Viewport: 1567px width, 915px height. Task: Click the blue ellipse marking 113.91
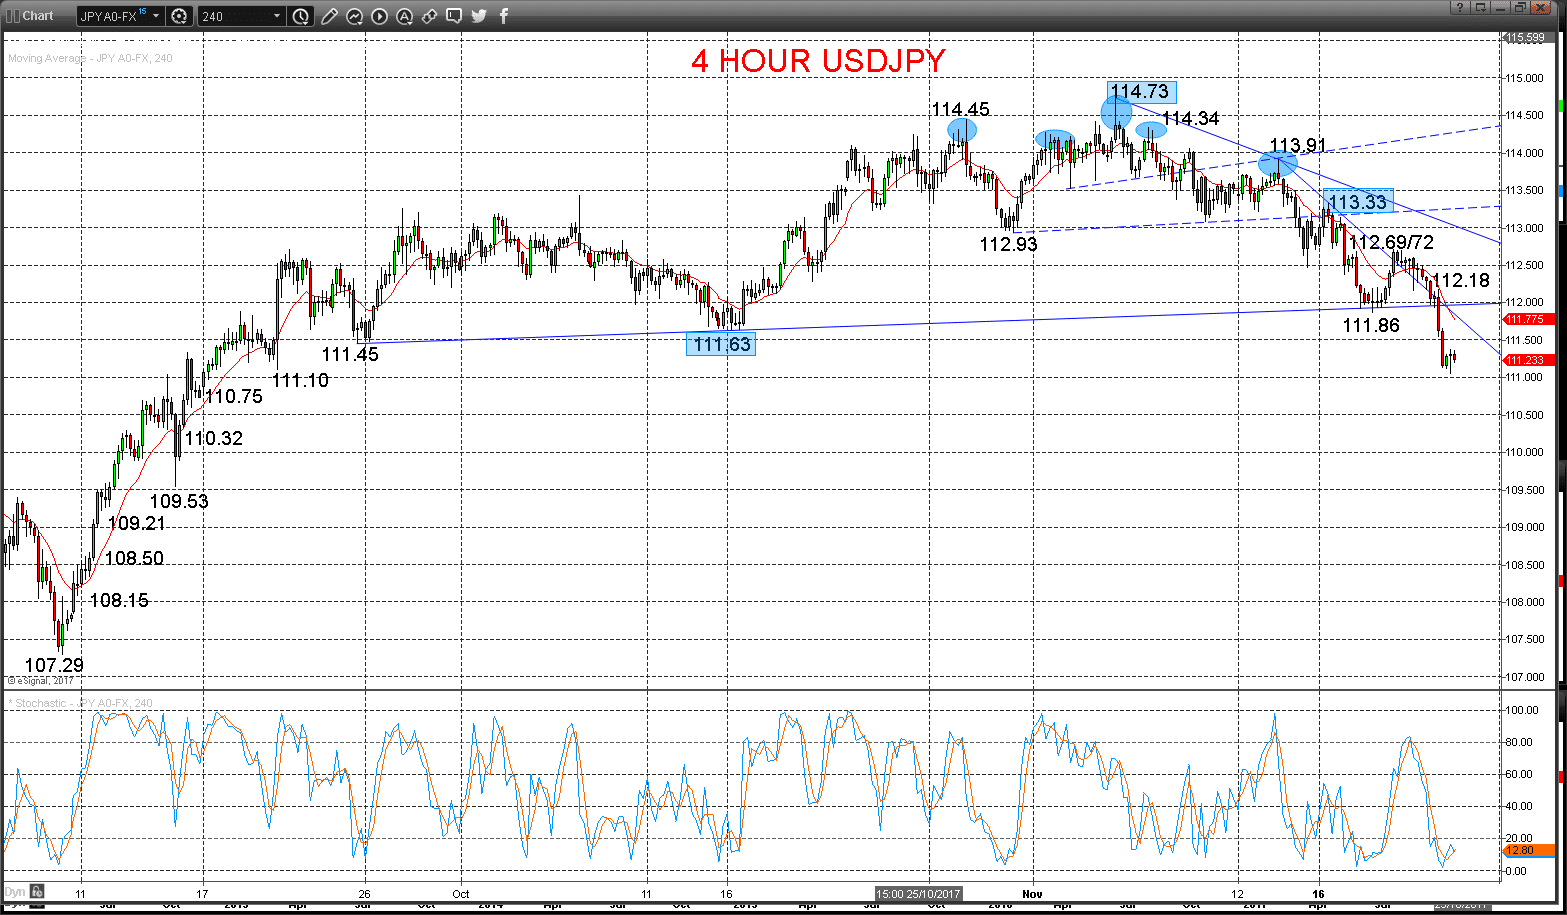(x=1278, y=164)
